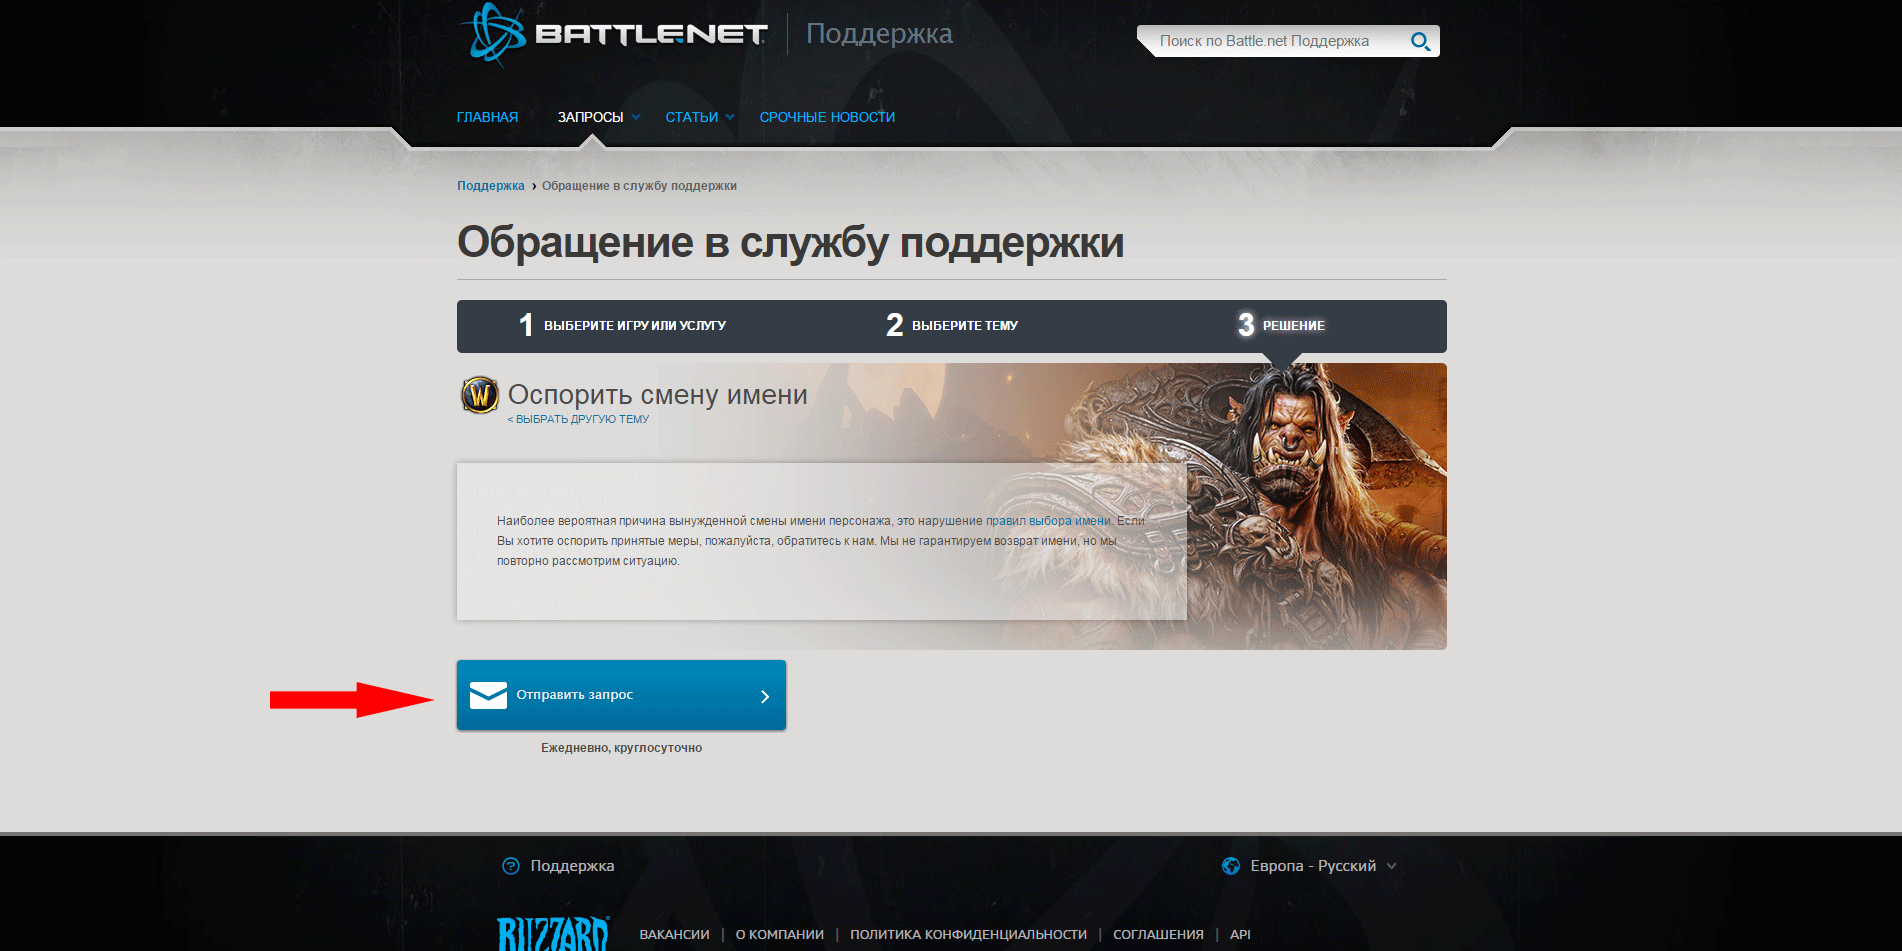Expand the СТАТЬИ dropdown arrow
The height and width of the screenshot is (951, 1902).
click(730, 117)
